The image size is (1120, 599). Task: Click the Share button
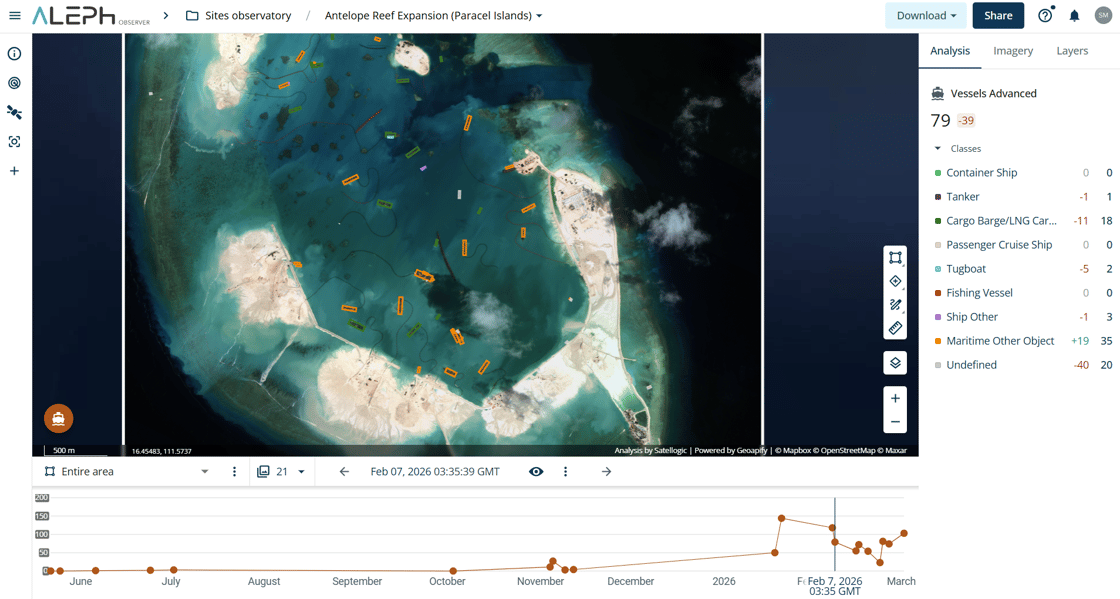[997, 16]
